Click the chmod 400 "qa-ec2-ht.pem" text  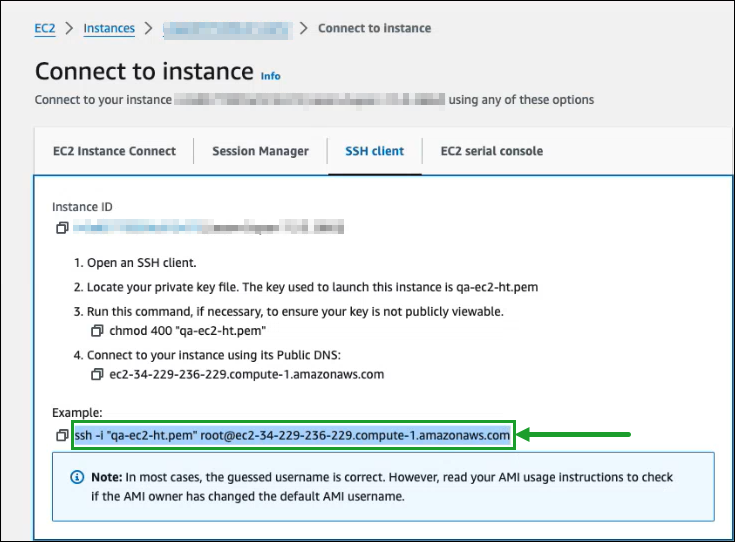point(188,331)
